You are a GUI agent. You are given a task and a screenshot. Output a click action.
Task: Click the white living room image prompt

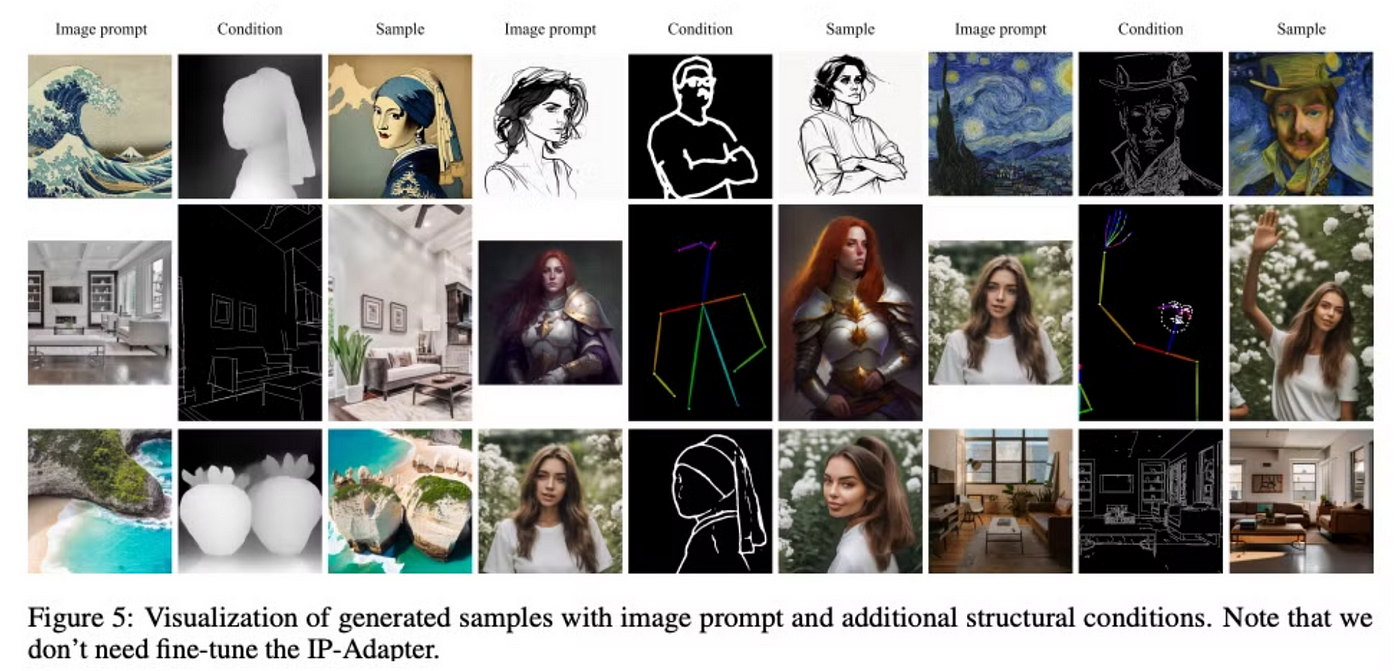coord(100,312)
